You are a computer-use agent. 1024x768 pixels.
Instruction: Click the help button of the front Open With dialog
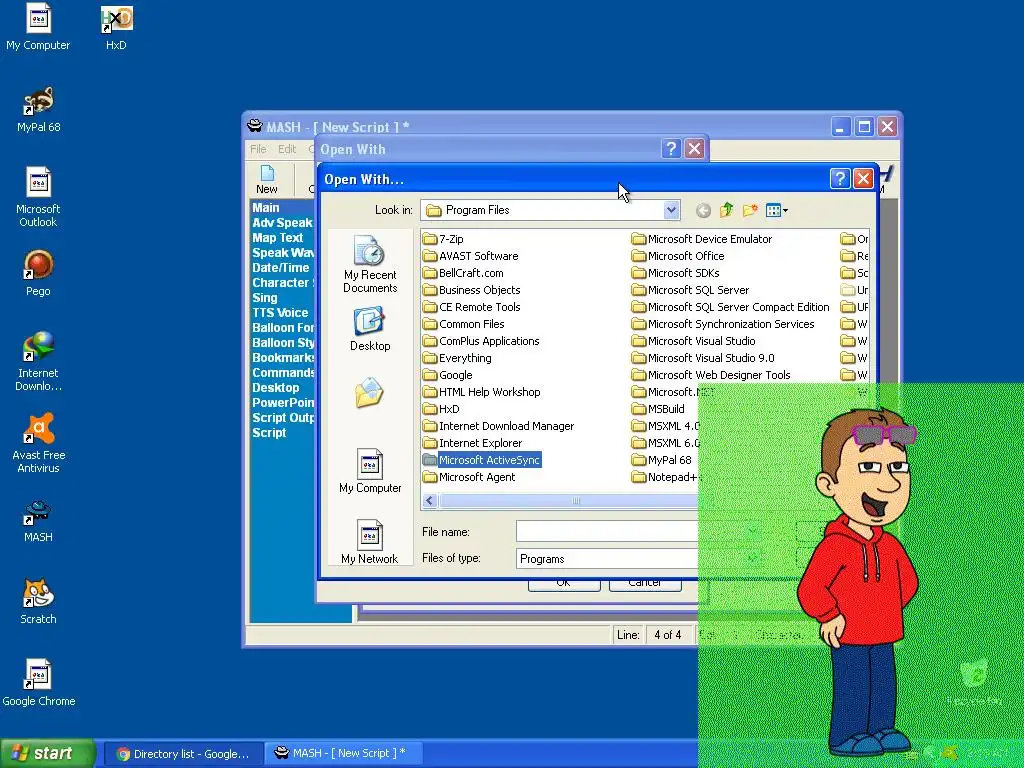click(x=840, y=178)
